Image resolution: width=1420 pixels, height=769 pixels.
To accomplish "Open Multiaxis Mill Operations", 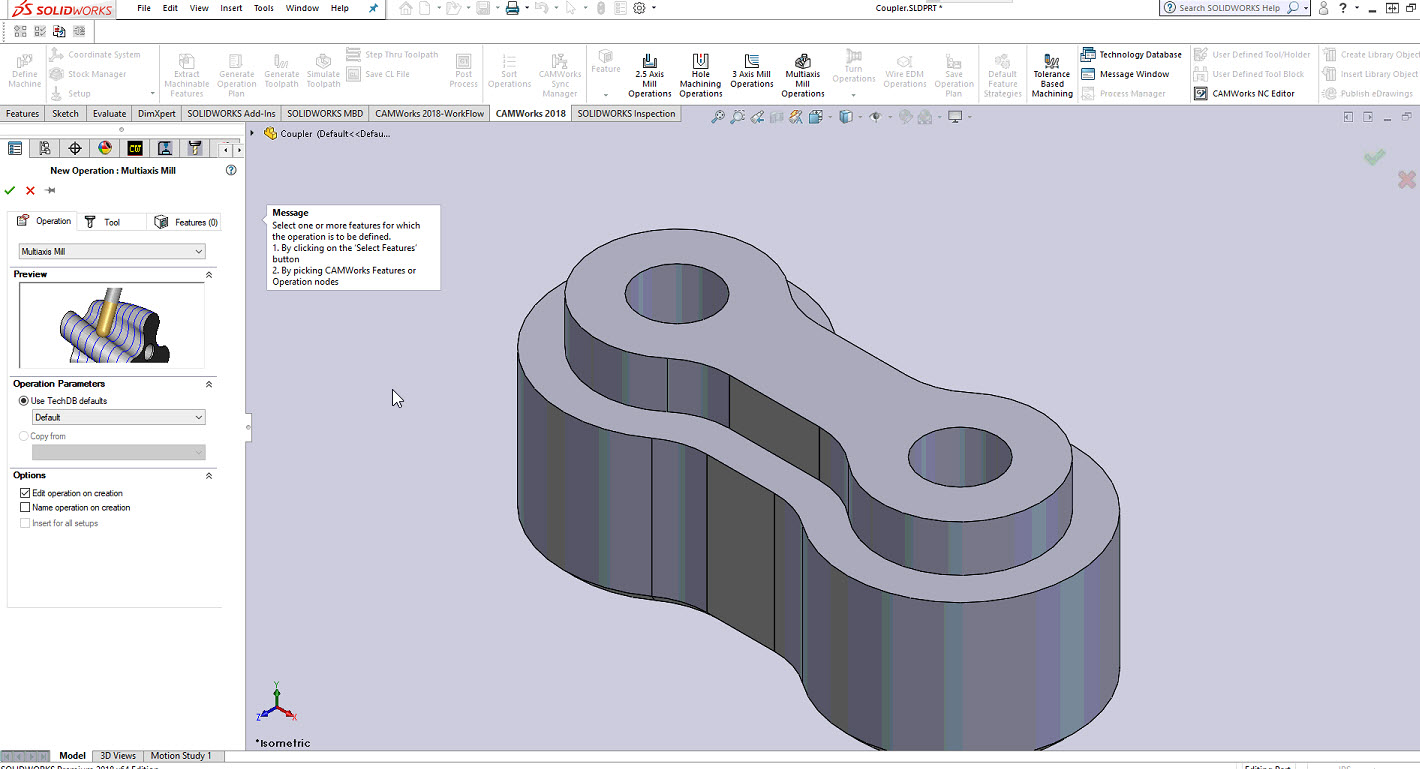I will [803, 75].
